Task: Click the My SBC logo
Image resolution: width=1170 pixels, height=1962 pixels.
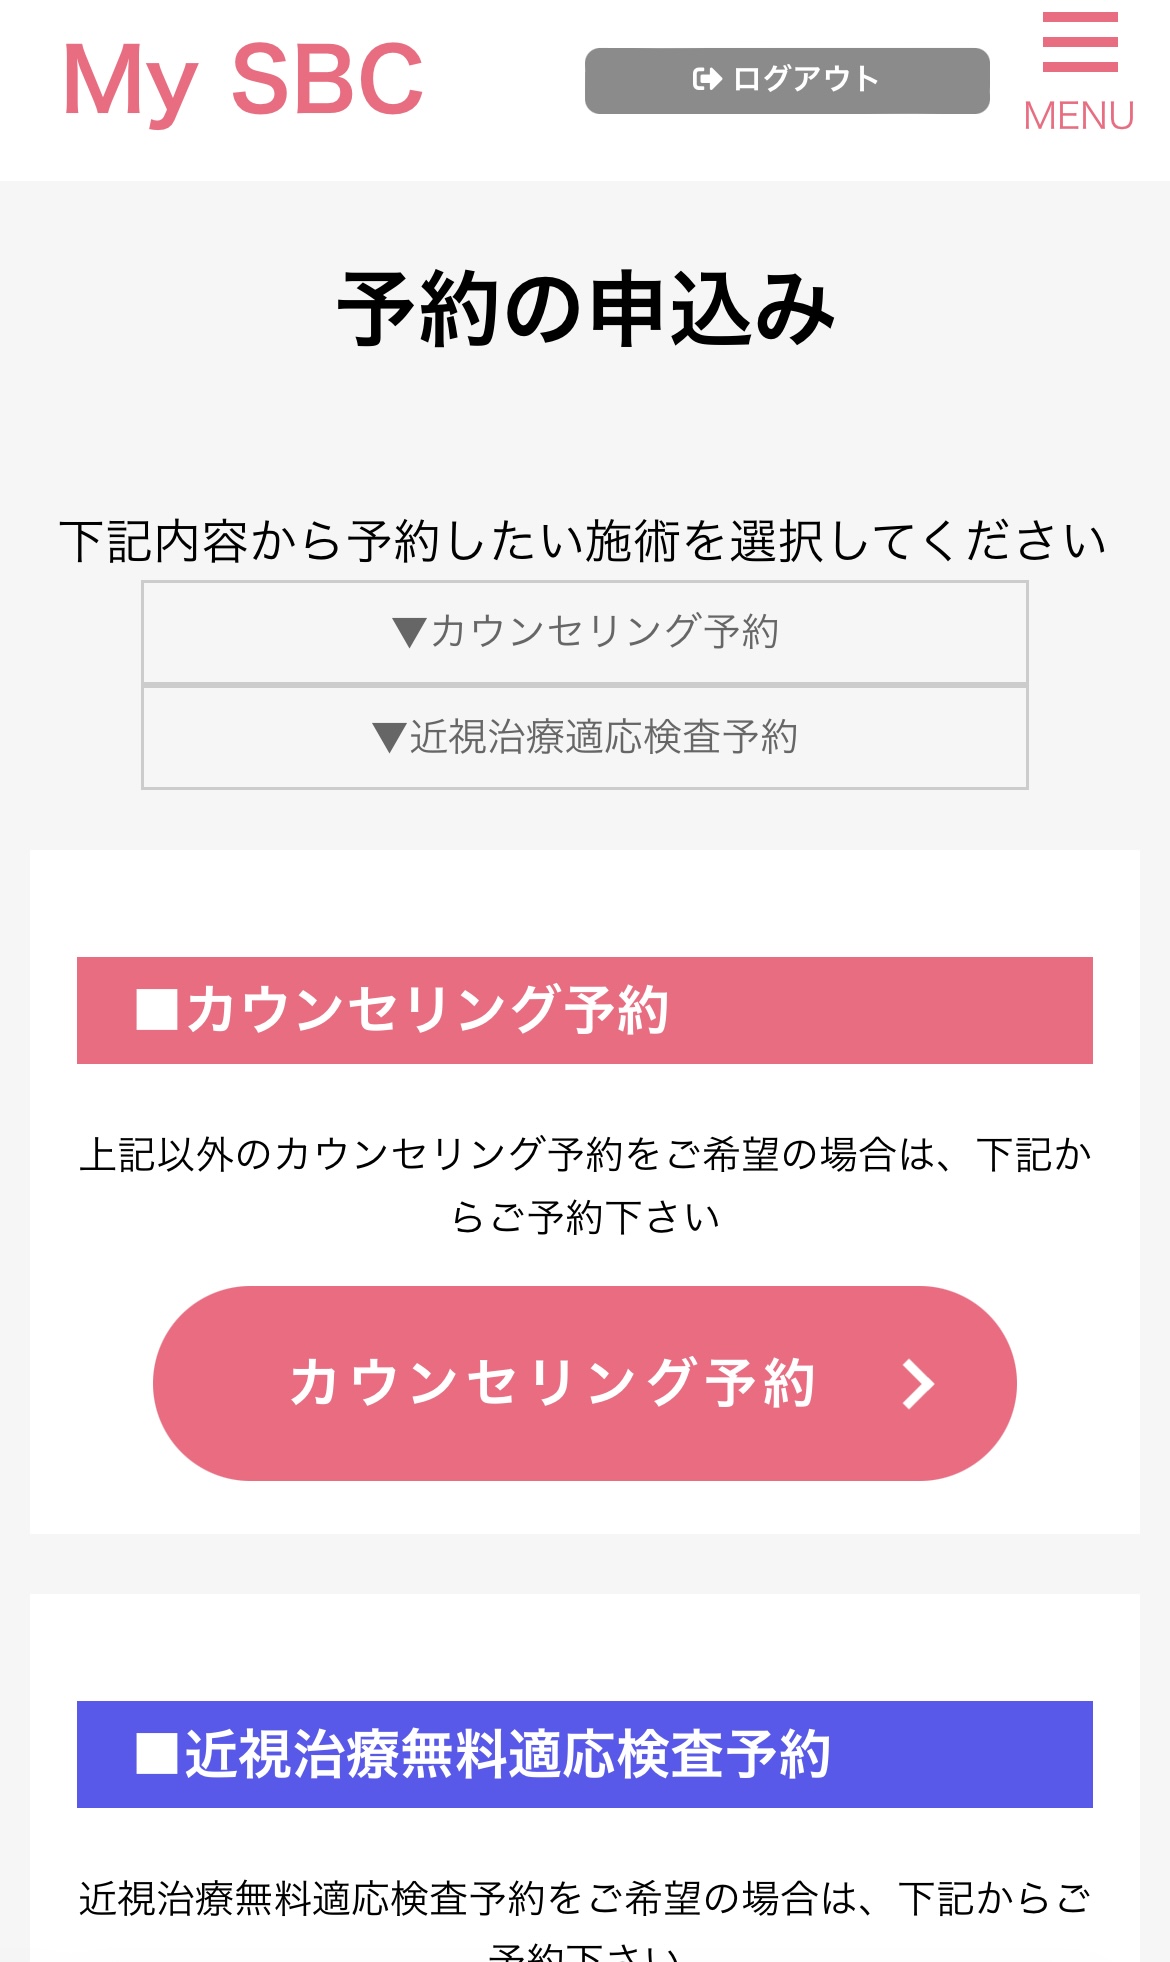Action: pyautogui.click(x=243, y=80)
